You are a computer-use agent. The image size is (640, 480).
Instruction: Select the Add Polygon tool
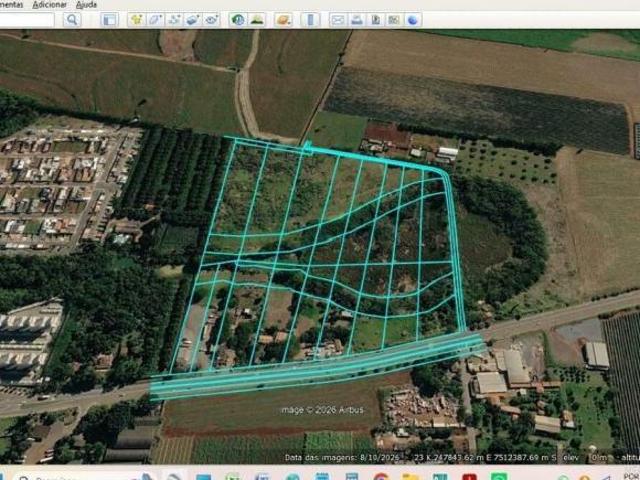tap(155, 19)
